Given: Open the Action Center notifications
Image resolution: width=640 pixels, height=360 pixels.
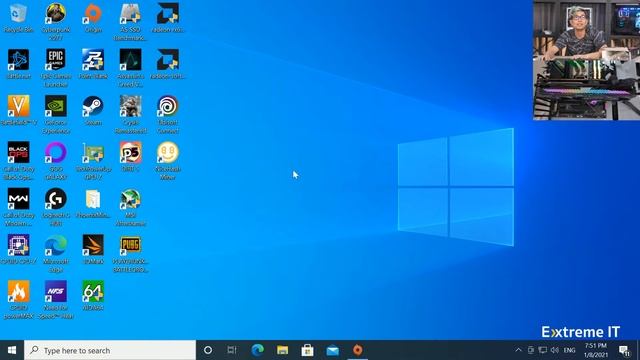Looking at the screenshot, I should [x=624, y=350].
